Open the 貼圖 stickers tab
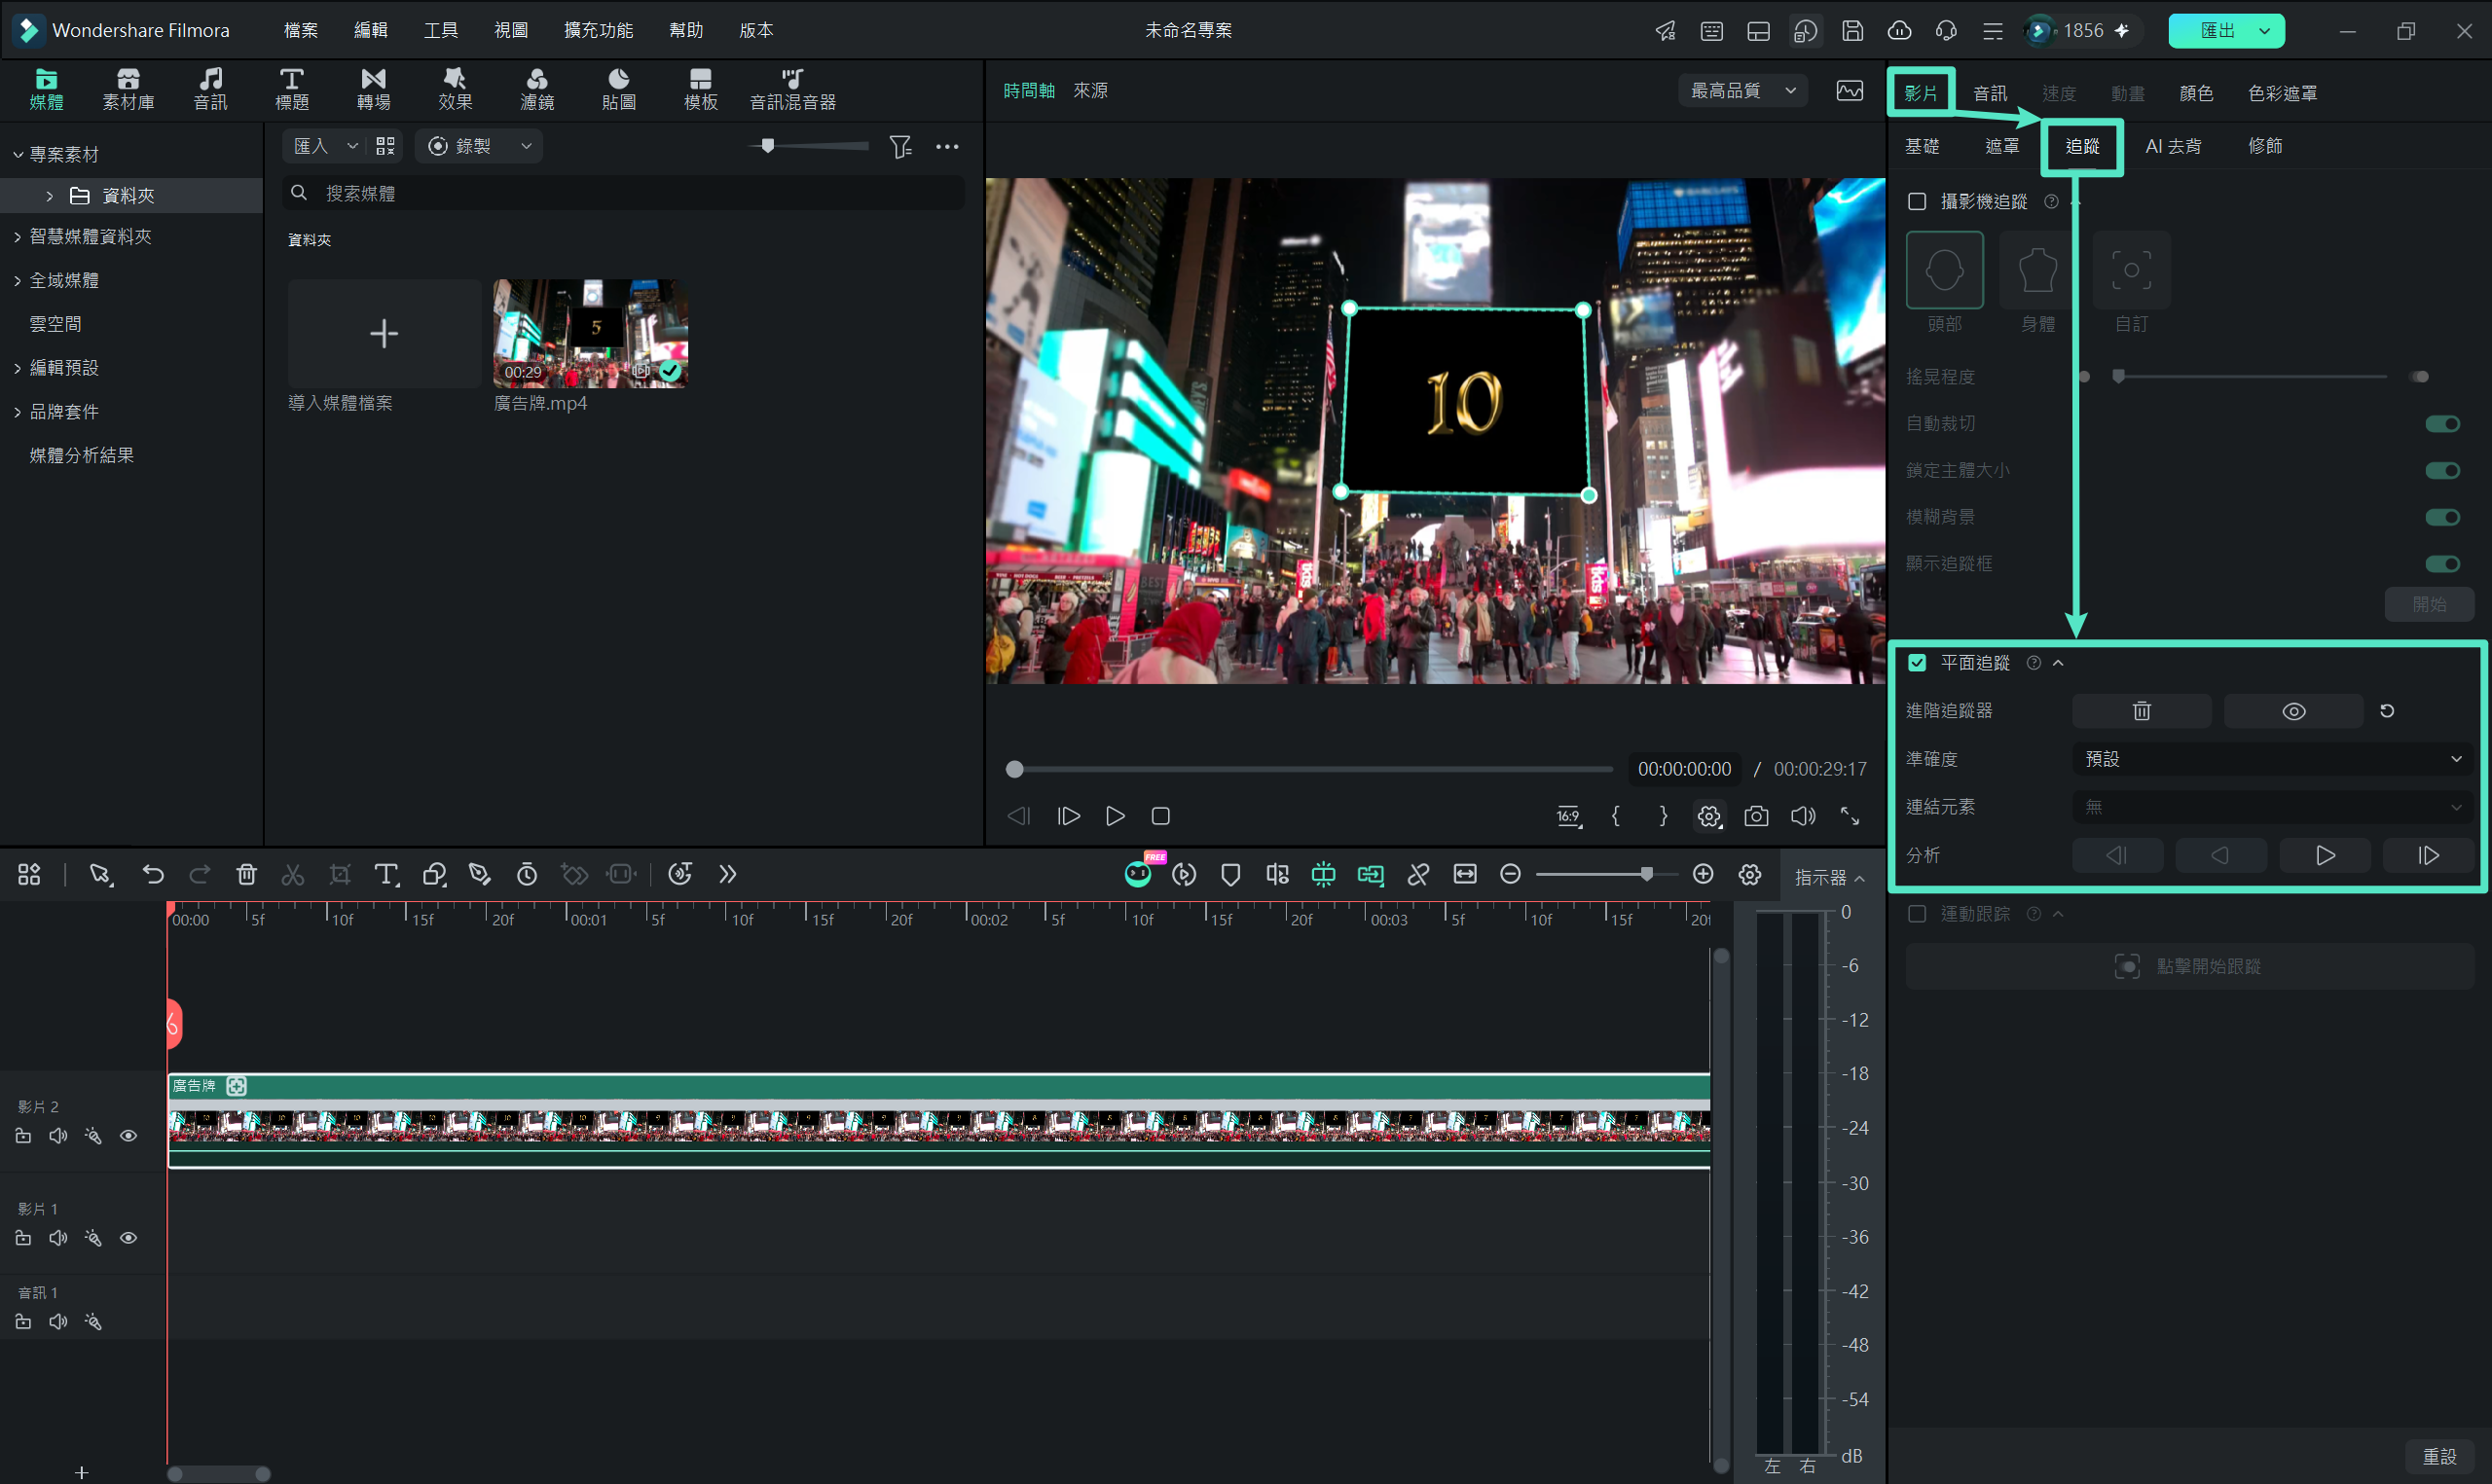 (x=619, y=89)
